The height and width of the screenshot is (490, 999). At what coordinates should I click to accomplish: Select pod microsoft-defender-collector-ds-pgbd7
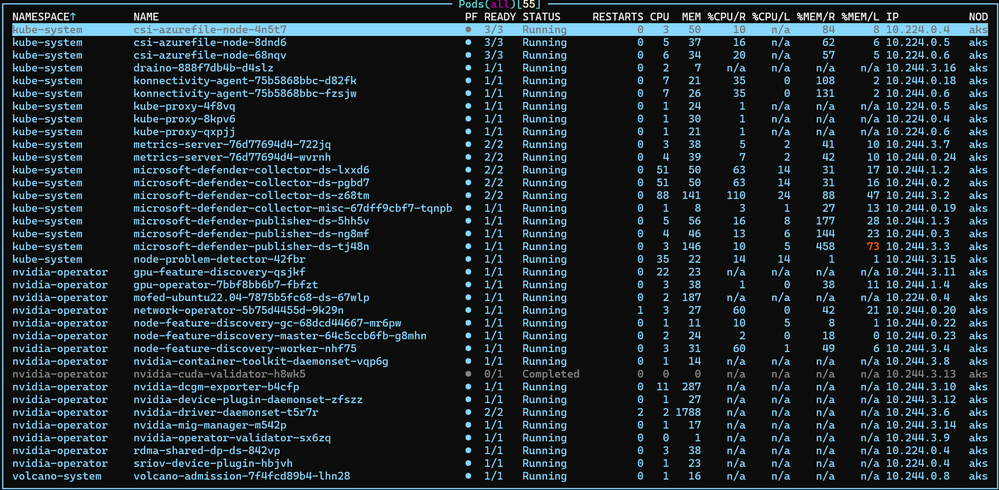[x=500, y=182]
